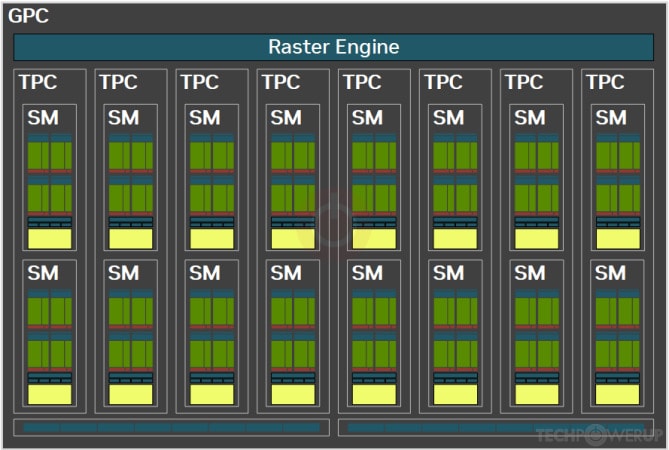Click the GPC label in top-left corner
The width and height of the screenshot is (669, 450).
pos(27,16)
